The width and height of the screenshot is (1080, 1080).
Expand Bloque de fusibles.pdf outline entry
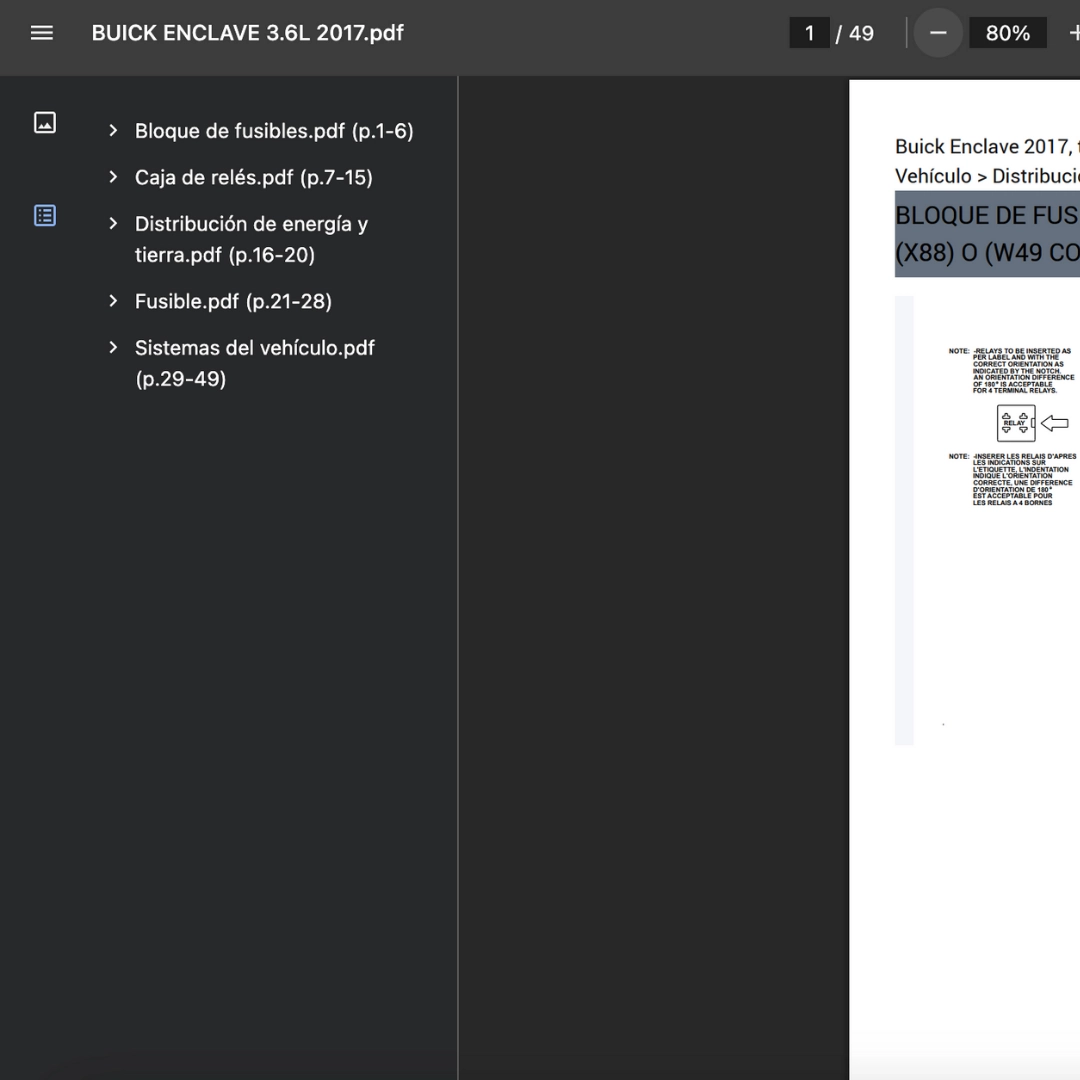[114, 131]
